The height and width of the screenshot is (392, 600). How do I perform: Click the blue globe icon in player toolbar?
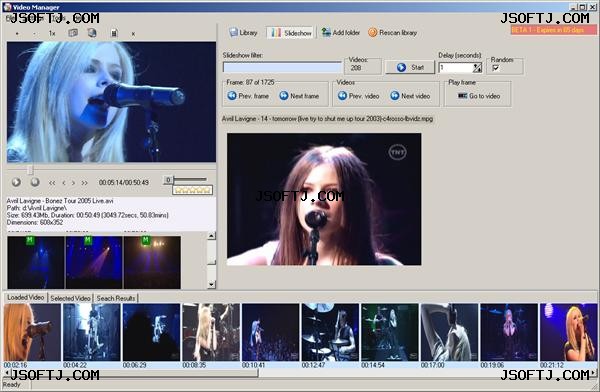(x=92, y=33)
